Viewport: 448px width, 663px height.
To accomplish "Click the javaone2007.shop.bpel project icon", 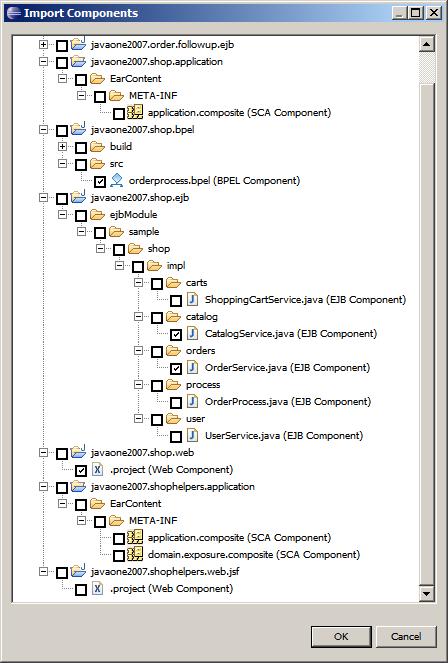I will (79, 129).
